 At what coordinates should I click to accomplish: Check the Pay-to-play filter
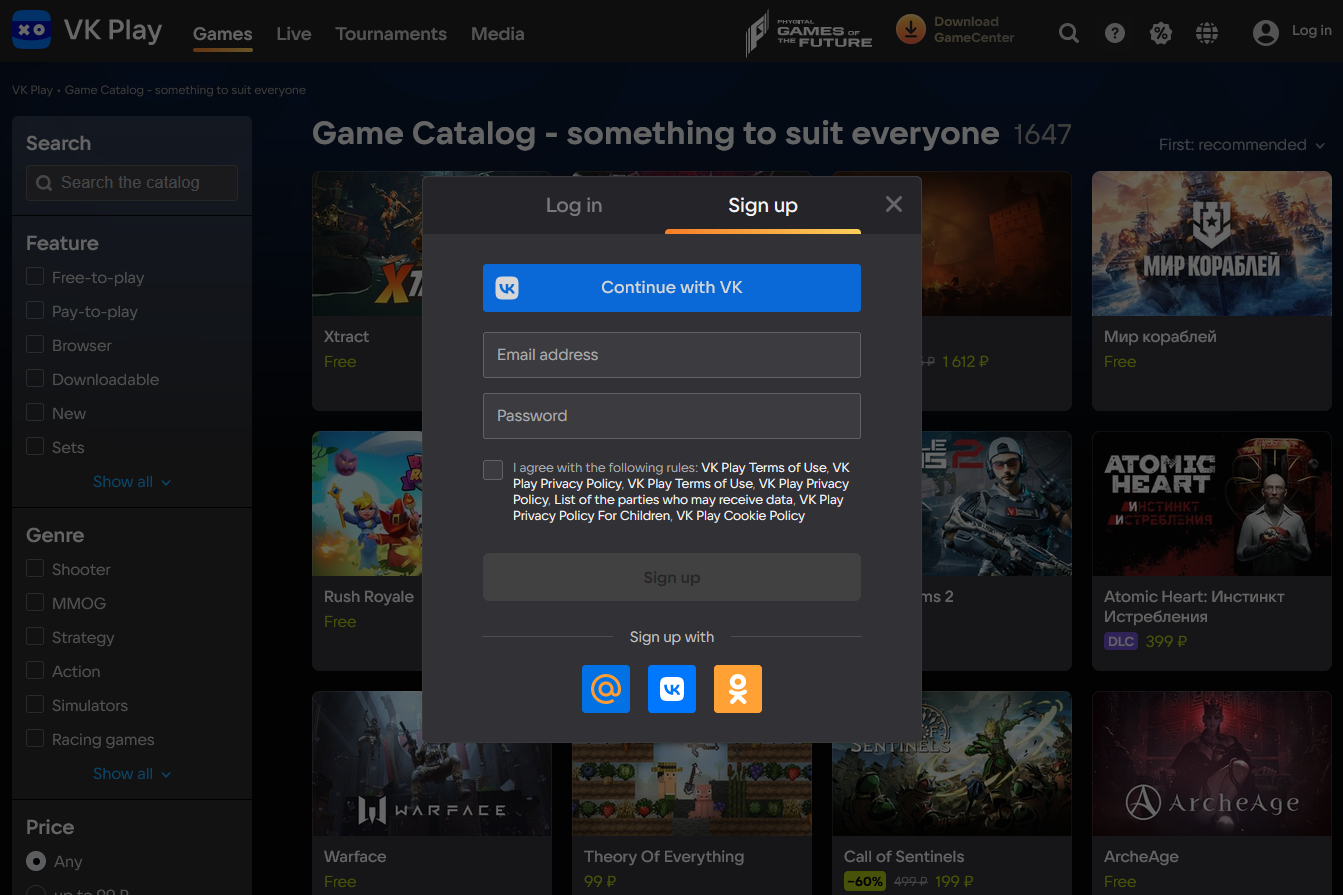pos(35,311)
